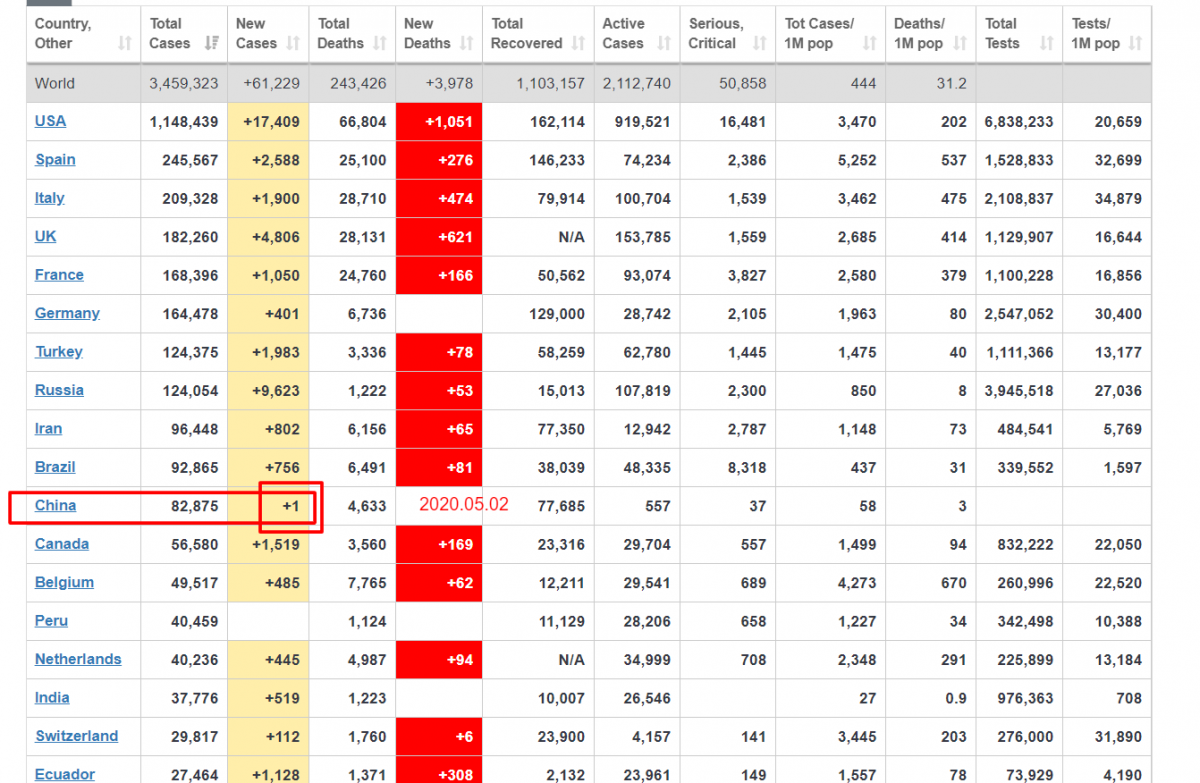Click the sort icon in New Cases header
1200x783 pixels.
point(293,43)
